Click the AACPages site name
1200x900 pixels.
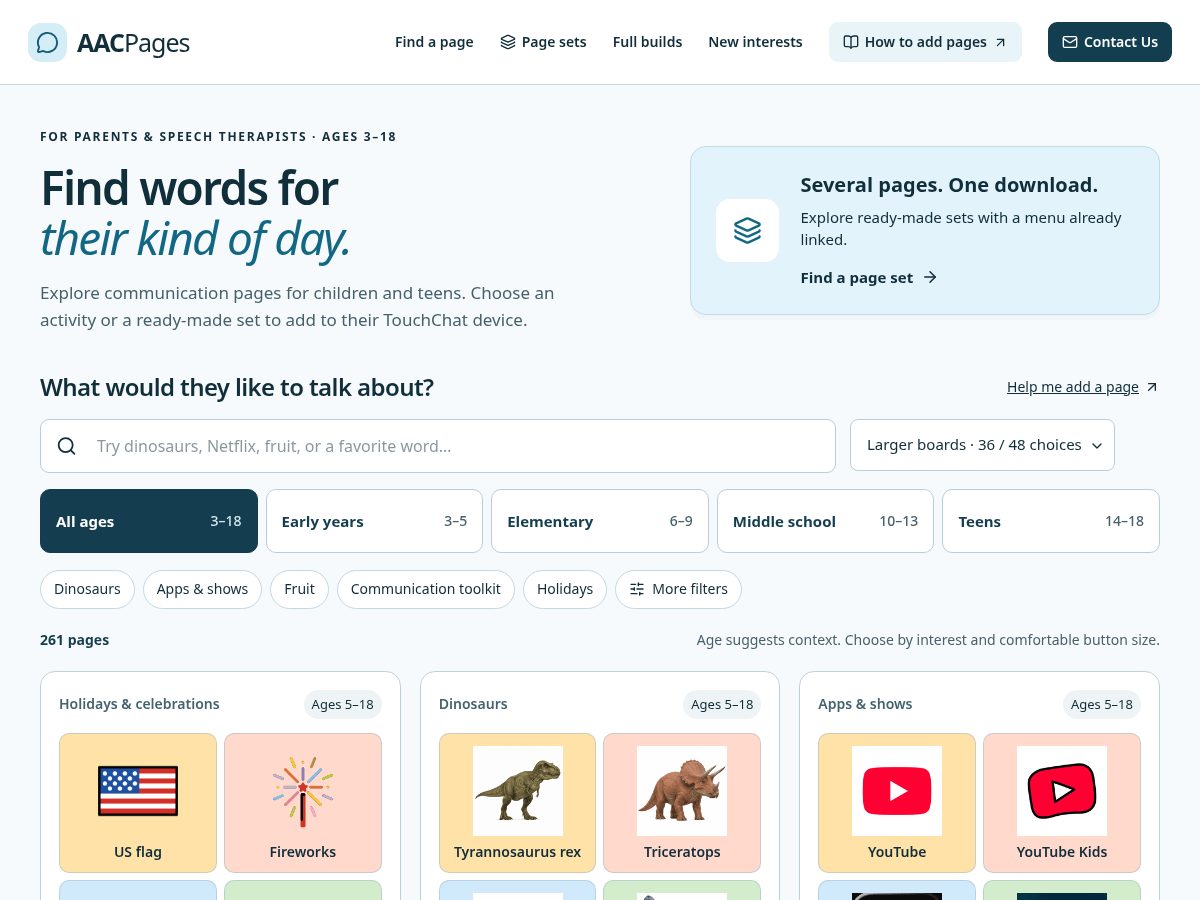point(133,43)
